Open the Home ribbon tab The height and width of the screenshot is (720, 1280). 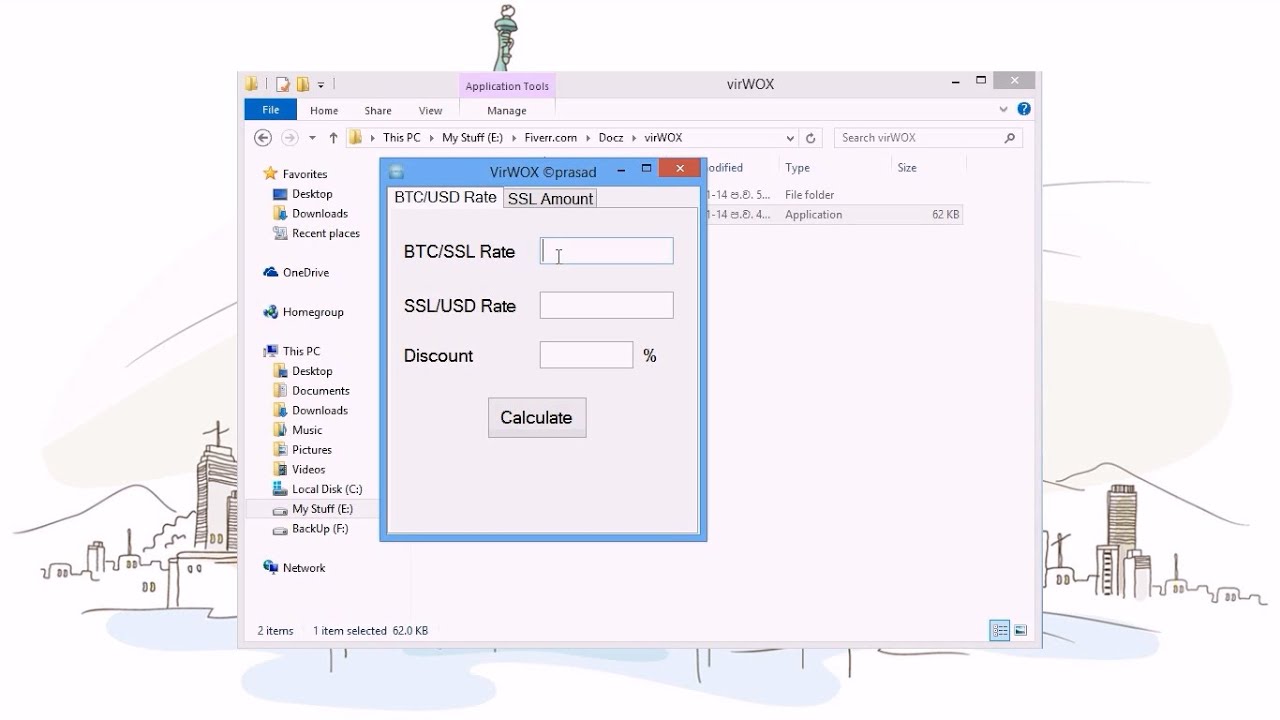(324, 111)
